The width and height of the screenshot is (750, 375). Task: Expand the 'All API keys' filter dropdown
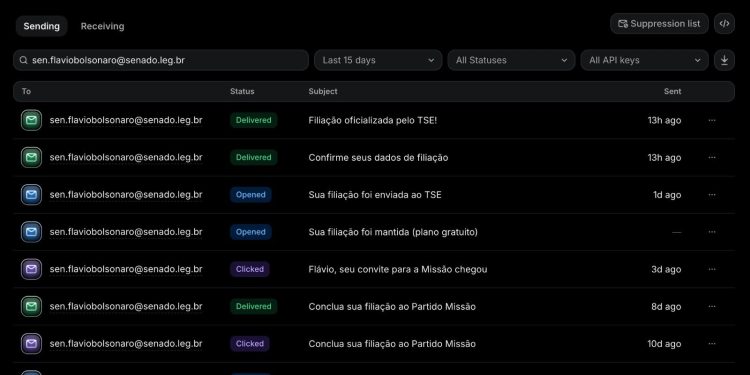[x=644, y=60]
